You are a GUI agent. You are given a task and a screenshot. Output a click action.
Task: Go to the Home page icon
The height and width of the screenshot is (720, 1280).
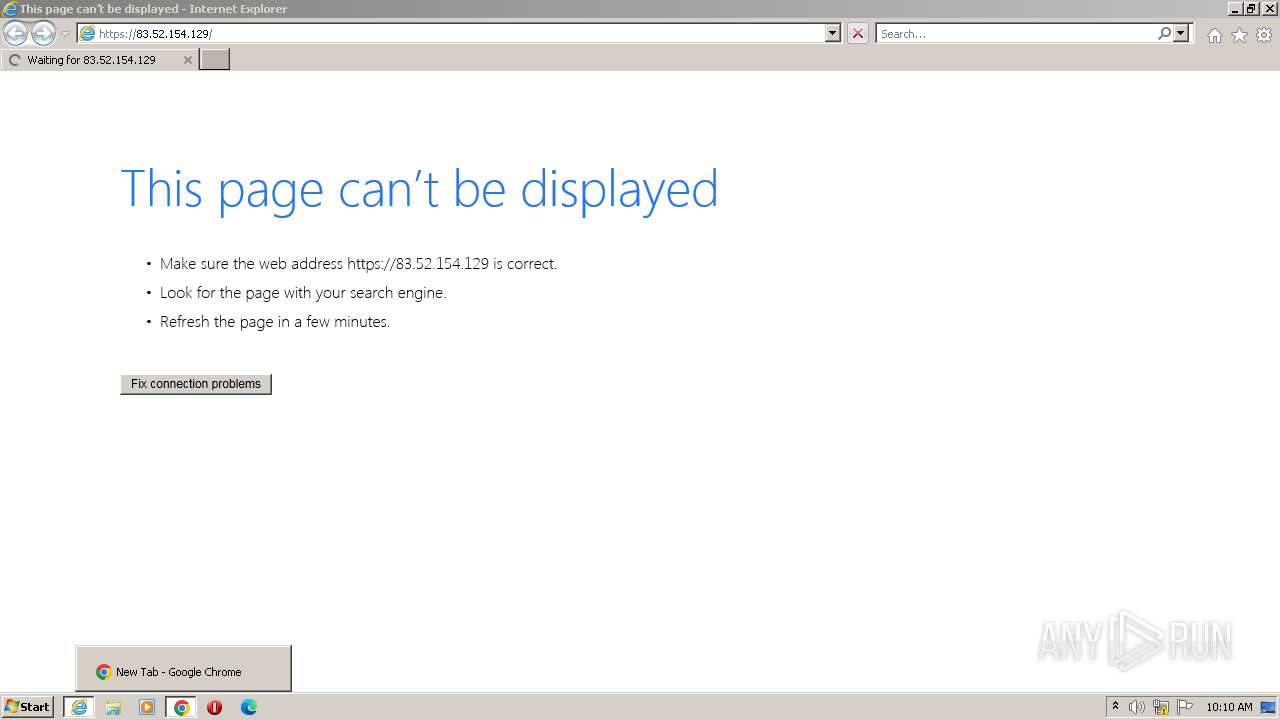[x=1214, y=35]
